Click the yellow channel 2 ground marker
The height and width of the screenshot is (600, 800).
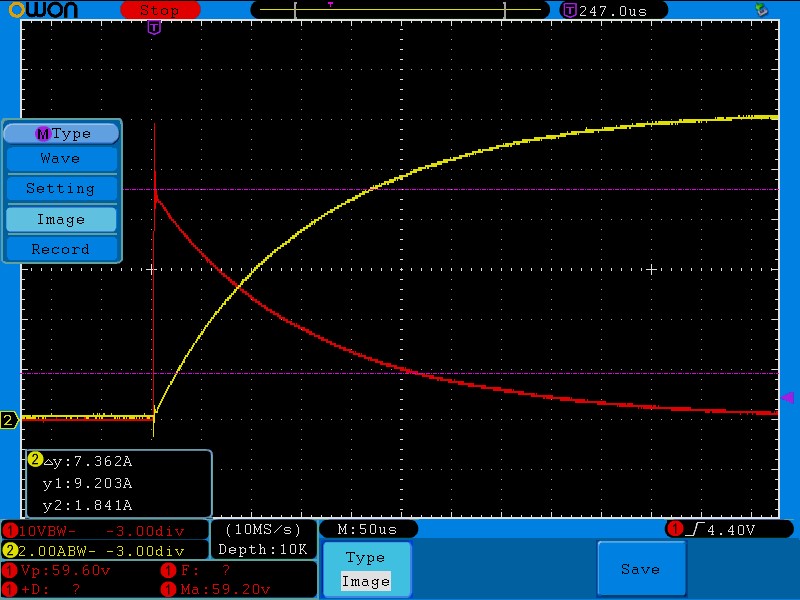(9, 420)
